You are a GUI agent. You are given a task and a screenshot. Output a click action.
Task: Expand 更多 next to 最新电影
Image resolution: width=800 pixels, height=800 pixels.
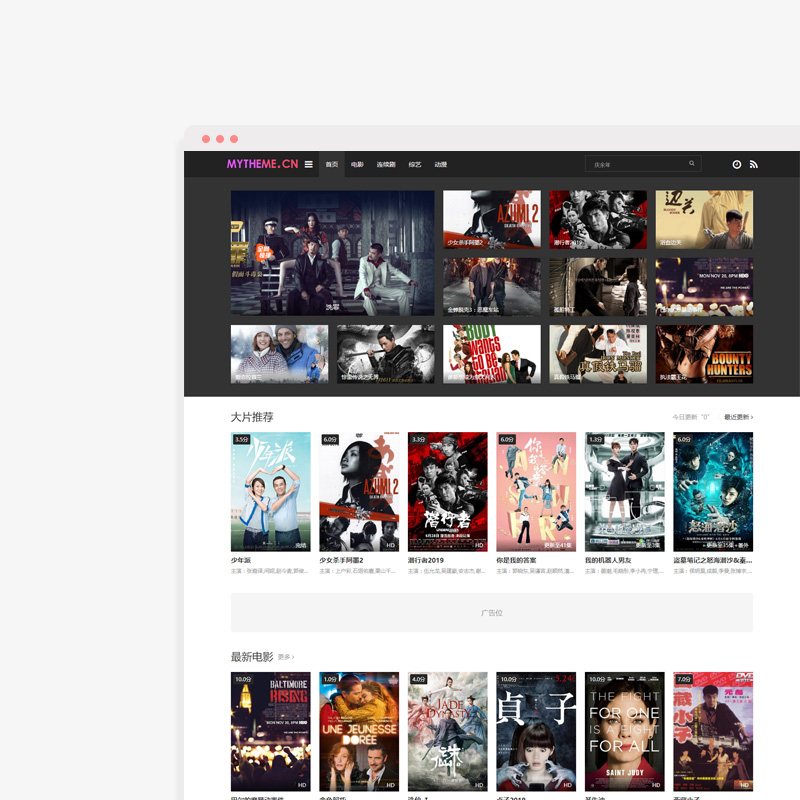click(286, 657)
